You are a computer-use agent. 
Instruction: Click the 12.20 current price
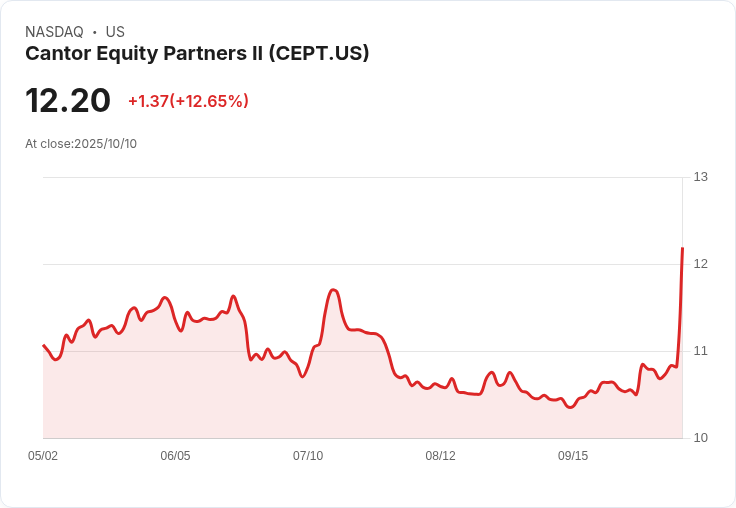click(x=68, y=101)
